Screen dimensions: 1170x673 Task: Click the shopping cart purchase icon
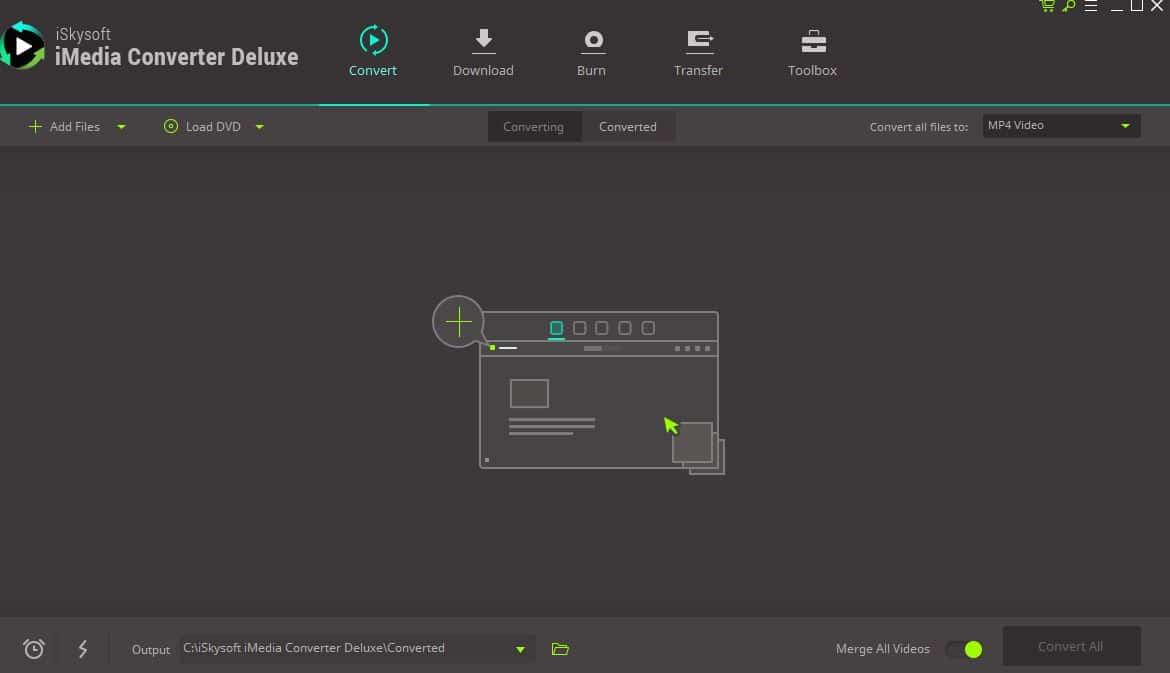pos(1046,6)
